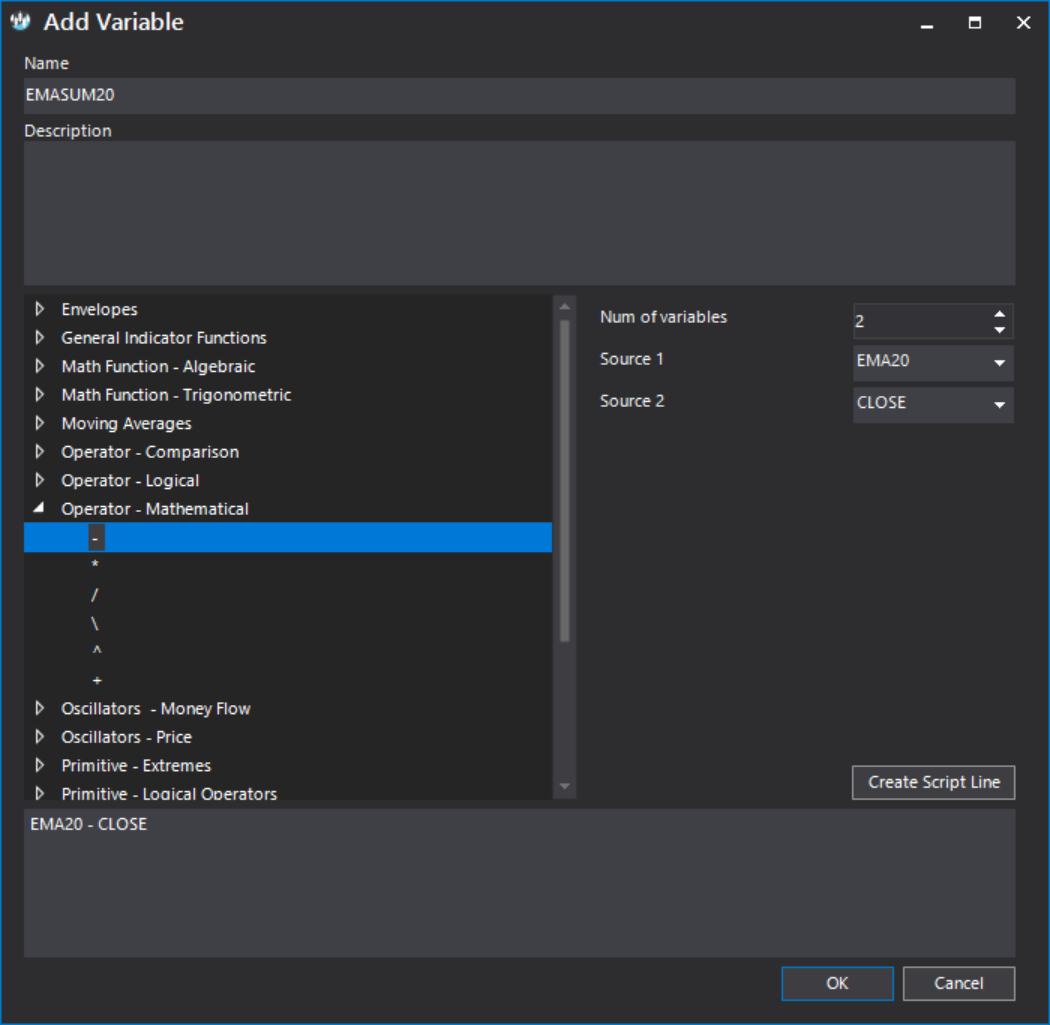Collapse Operator - Mathematical node
The image size is (1050, 1025).
40,508
